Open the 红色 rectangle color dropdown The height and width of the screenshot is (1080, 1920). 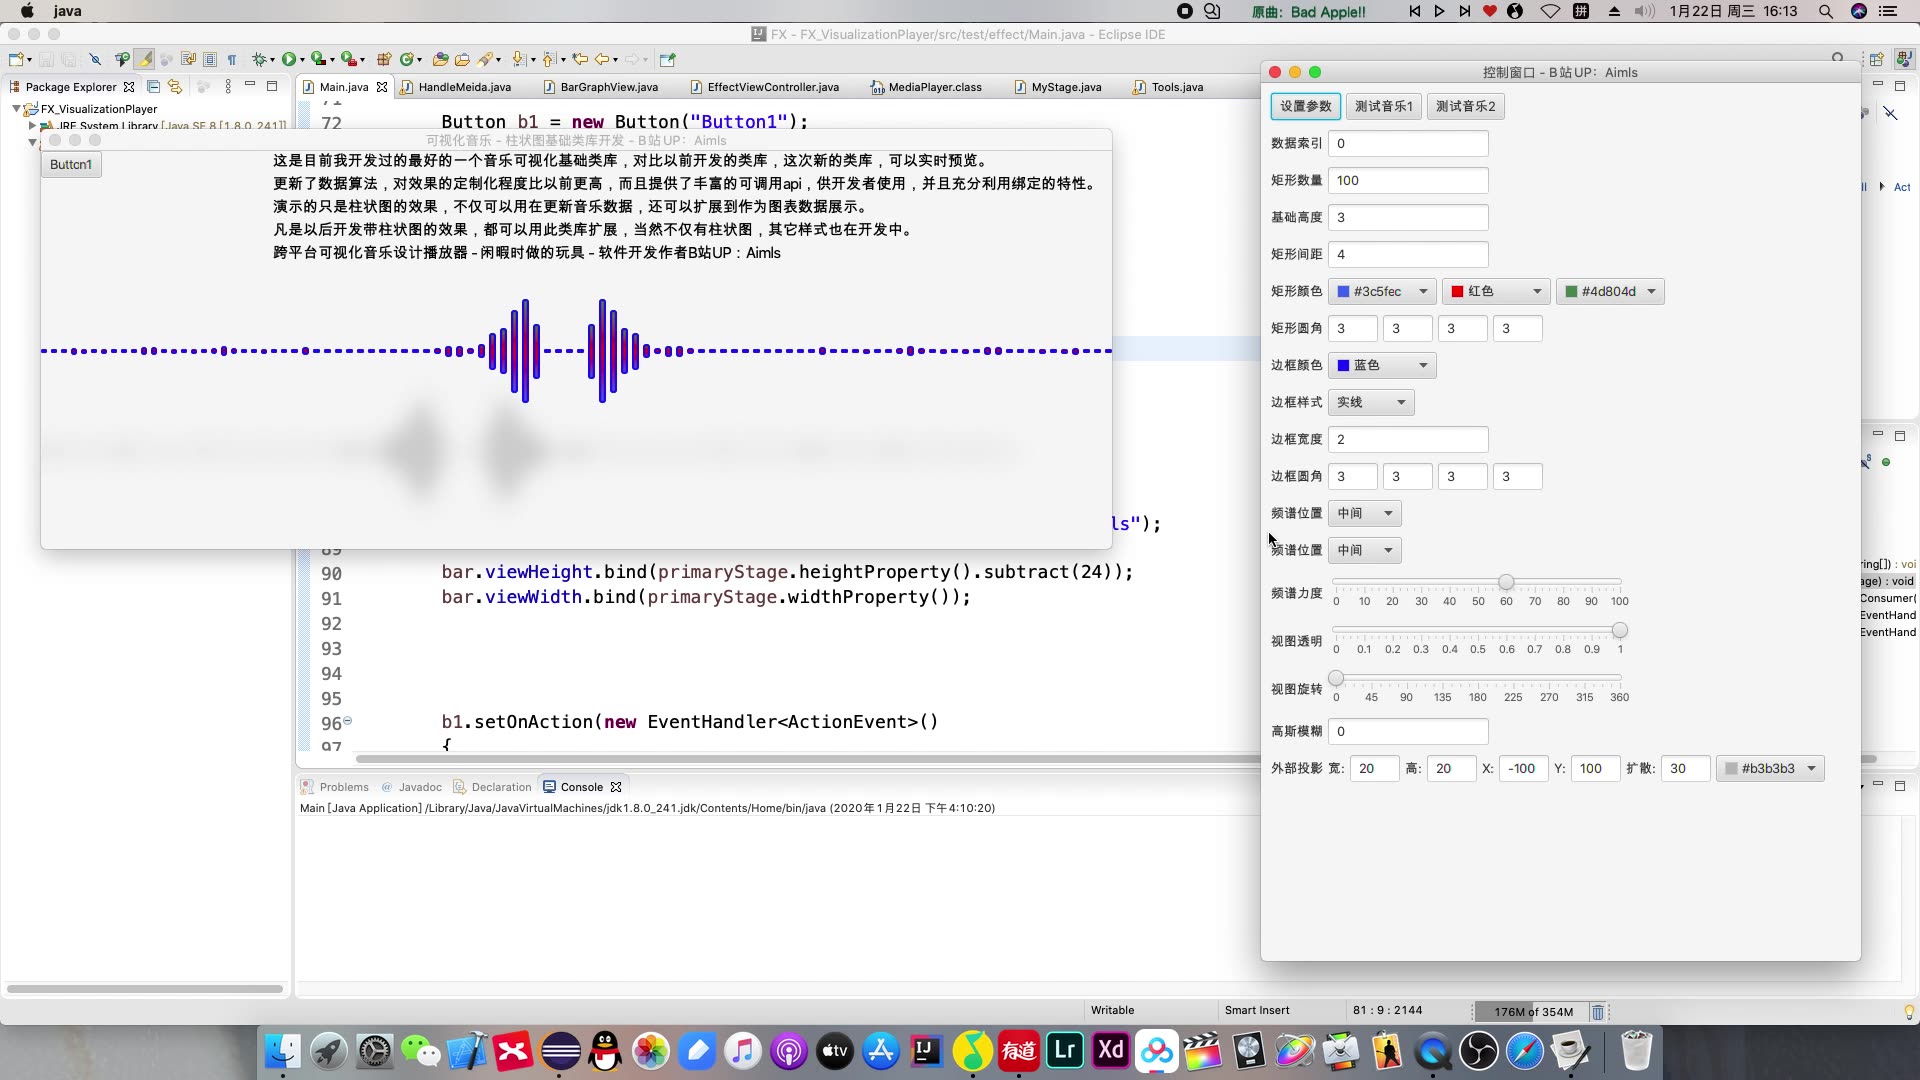pos(1496,291)
